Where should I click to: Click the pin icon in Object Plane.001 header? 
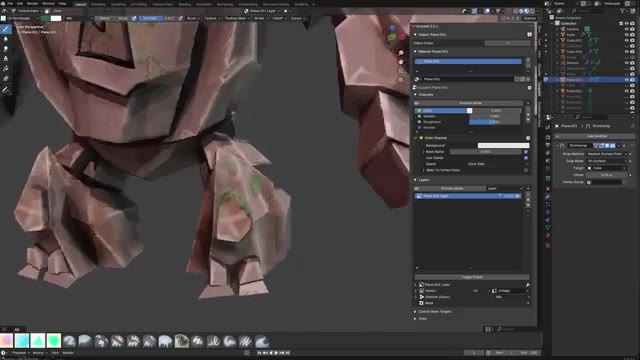click(x=529, y=35)
